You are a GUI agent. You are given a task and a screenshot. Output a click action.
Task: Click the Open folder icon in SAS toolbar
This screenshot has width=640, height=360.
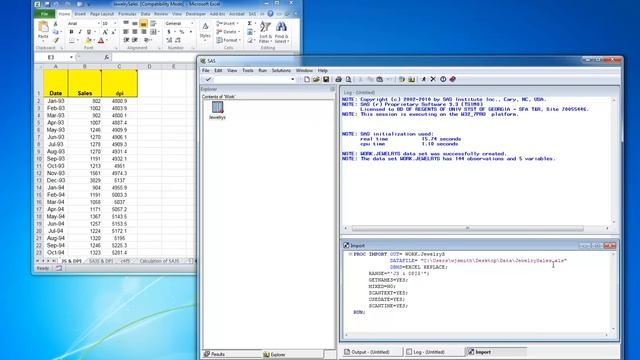pyautogui.click(x=316, y=79)
